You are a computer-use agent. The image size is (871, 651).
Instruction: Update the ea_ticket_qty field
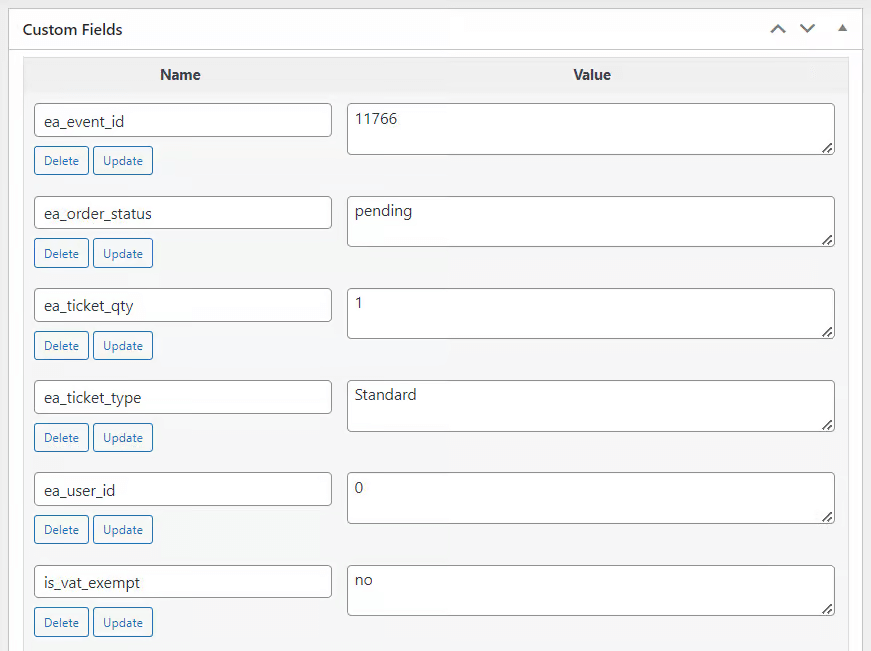pos(123,345)
